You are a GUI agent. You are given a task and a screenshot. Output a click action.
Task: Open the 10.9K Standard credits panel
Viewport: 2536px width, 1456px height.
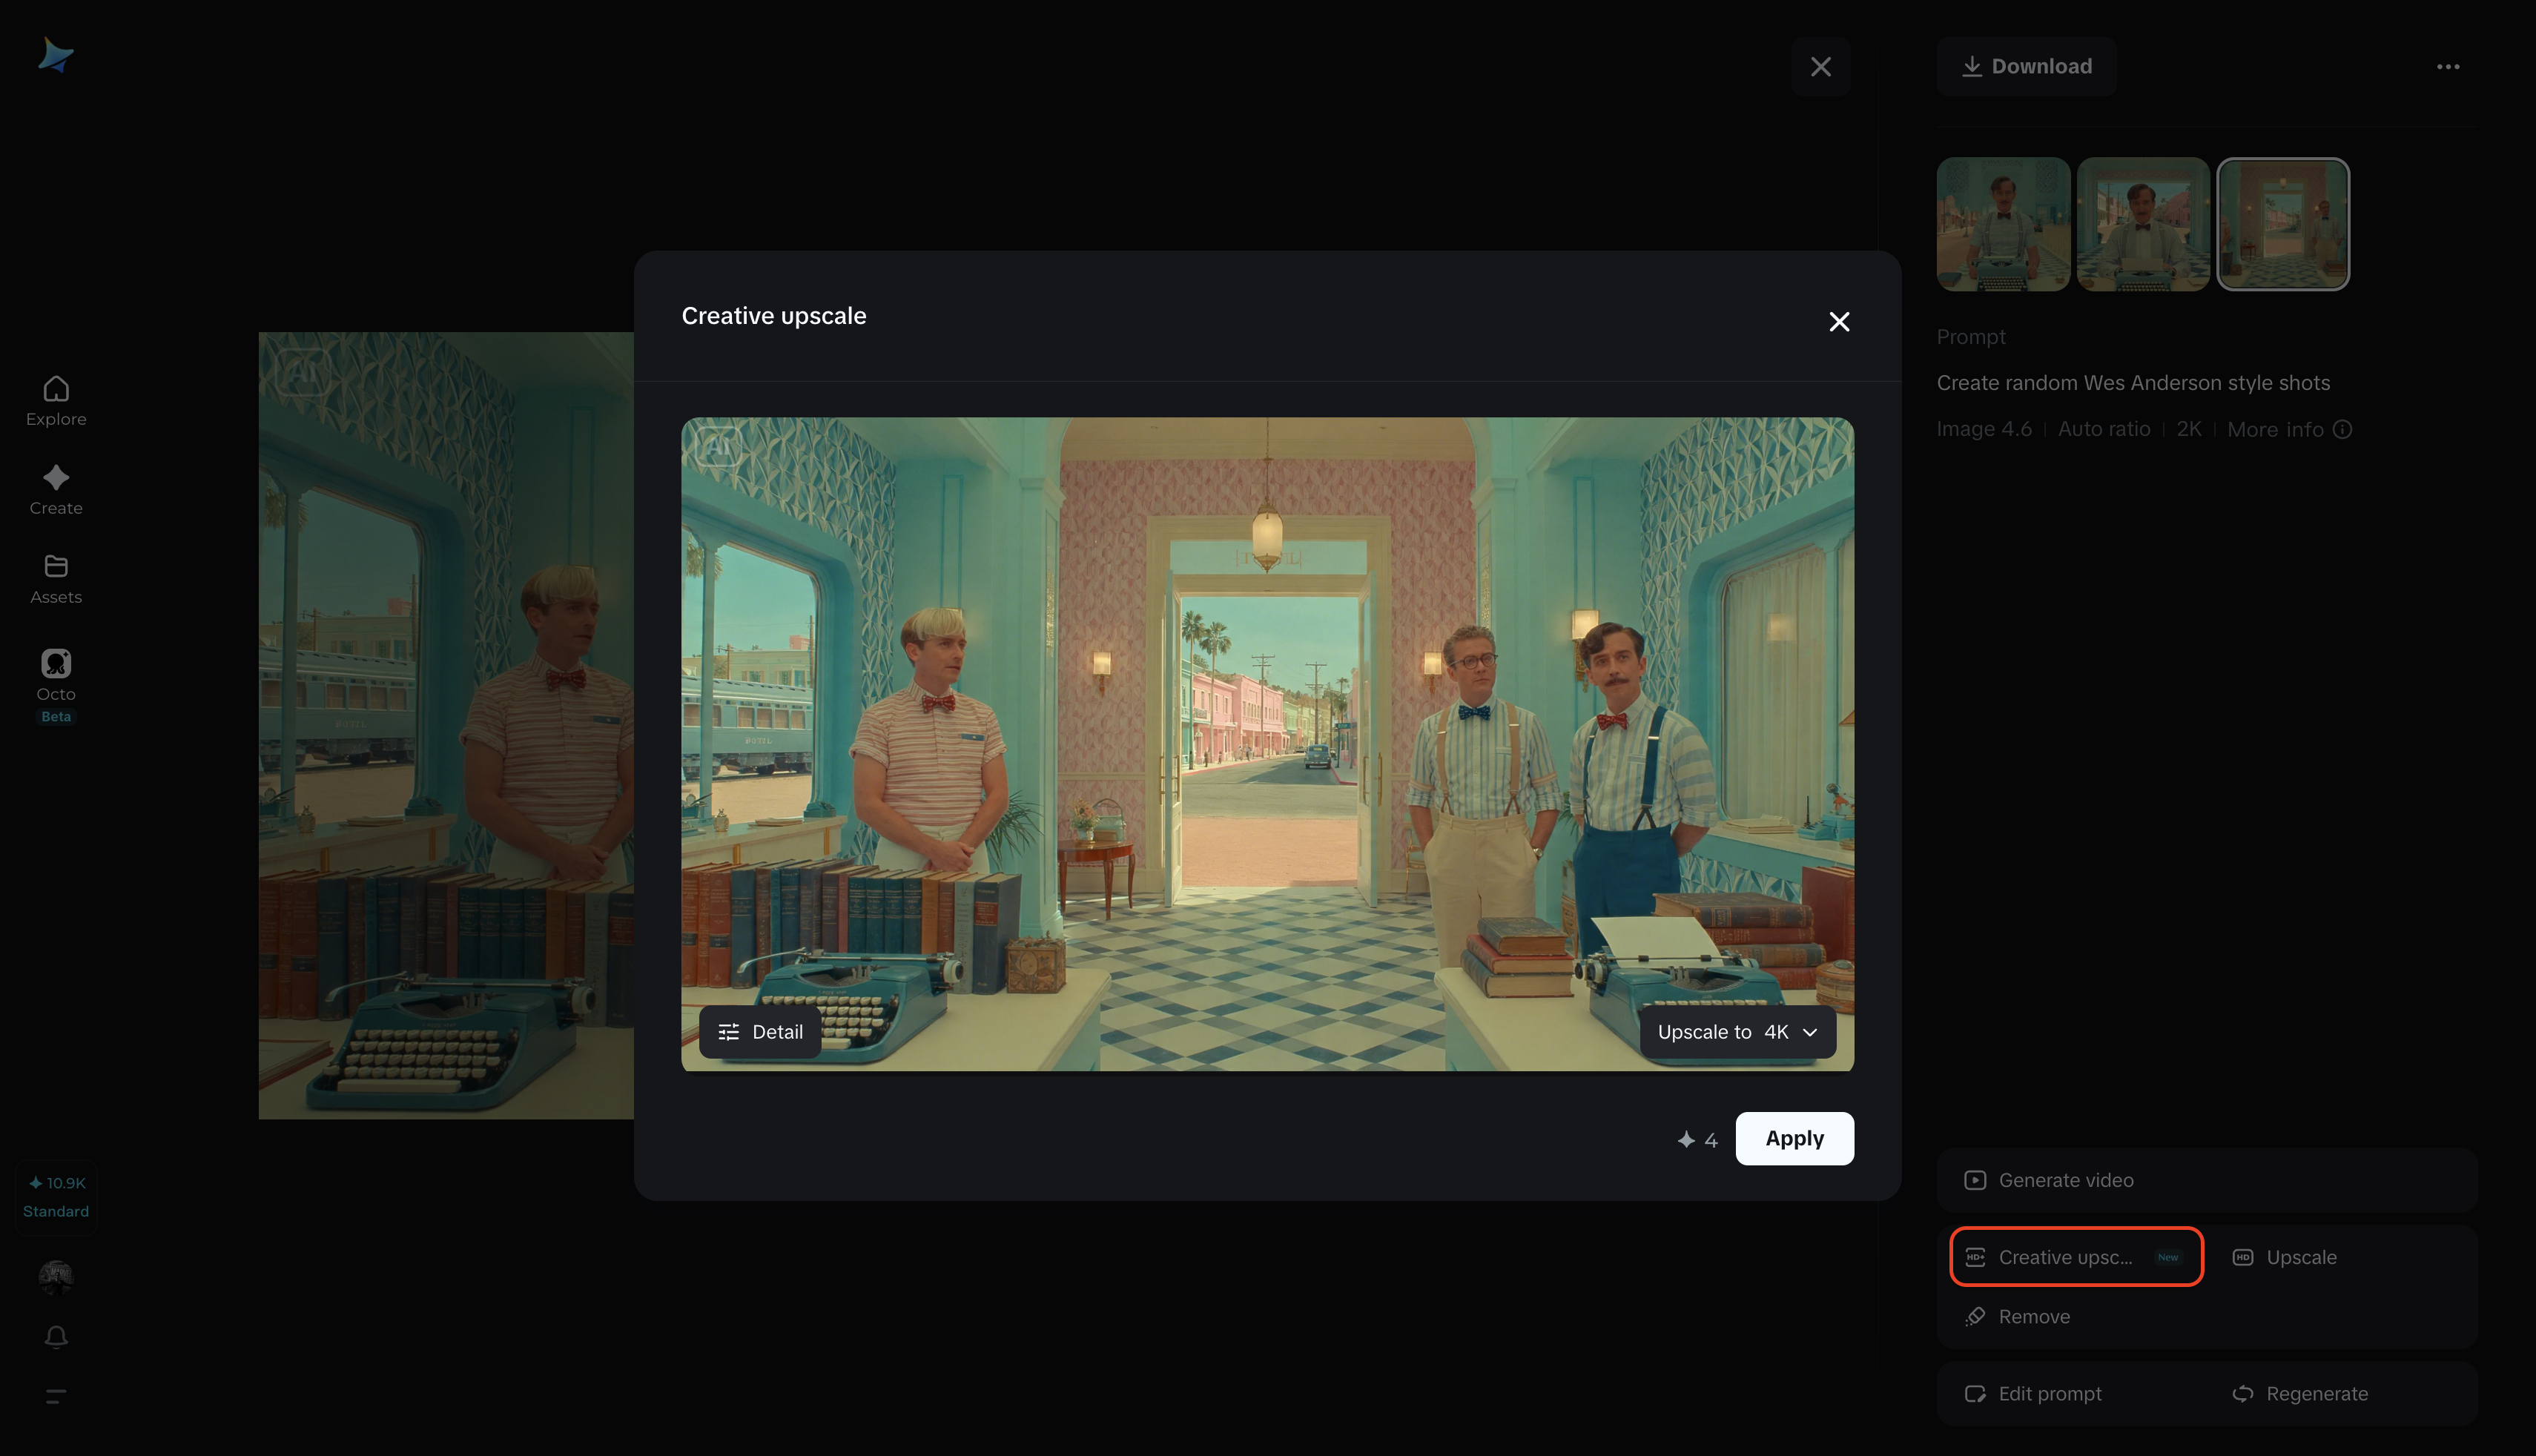click(56, 1197)
